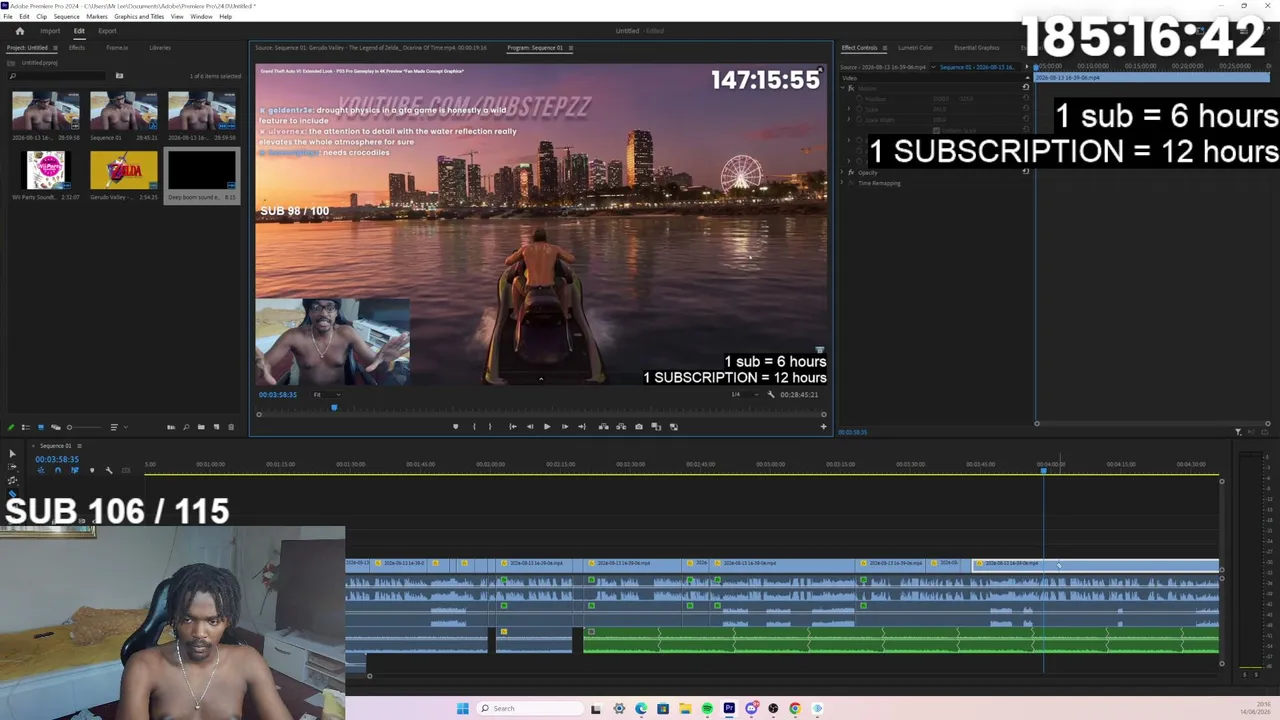Image resolution: width=1280 pixels, height=720 pixels.
Task: Toggle Scale Width animation stopwatch
Action: click(x=859, y=120)
